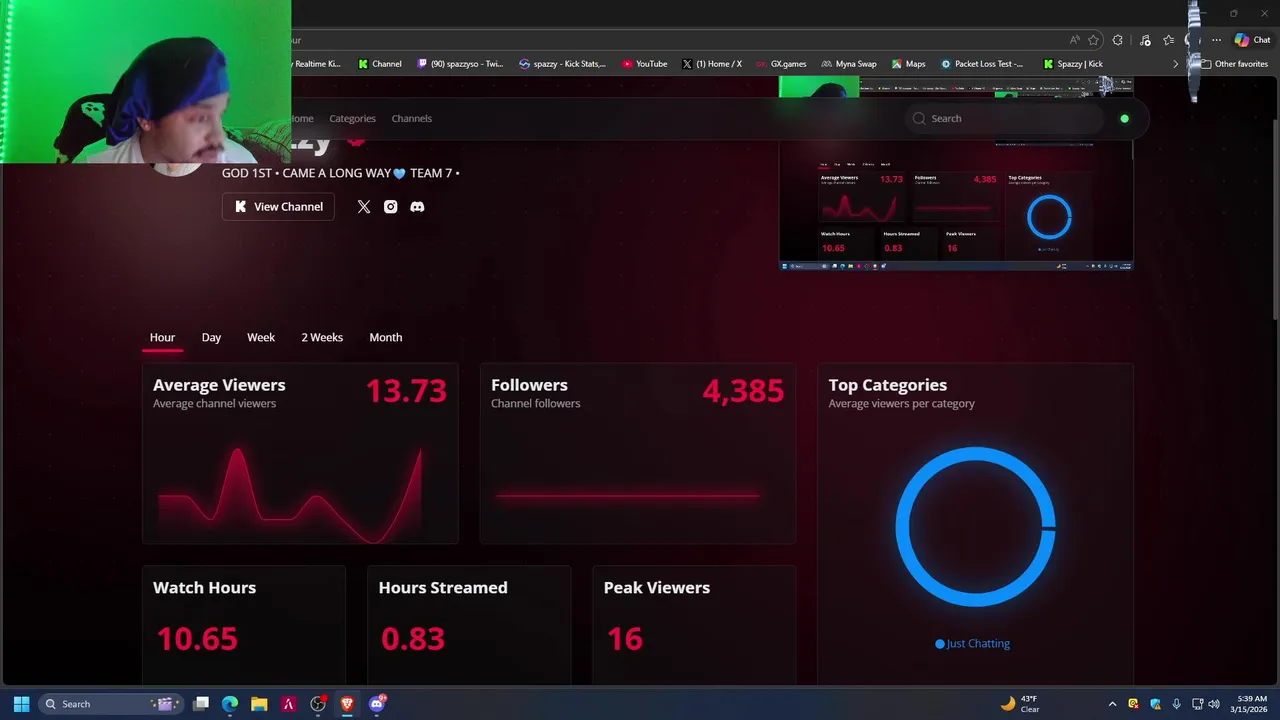Open the Instagram social link icon
The image size is (1280, 720).
click(x=391, y=207)
